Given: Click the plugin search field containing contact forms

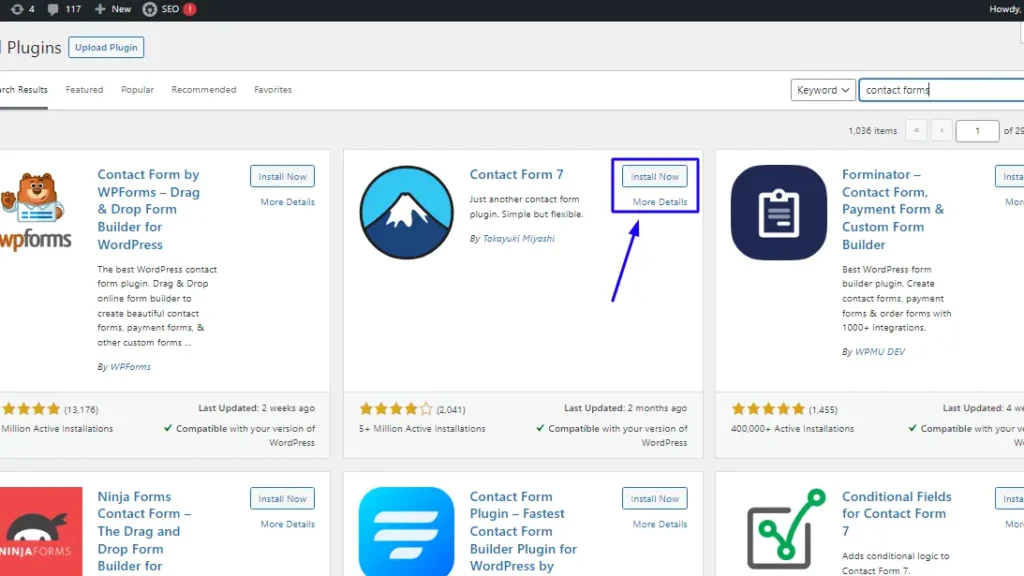Looking at the screenshot, I should tap(941, 90).
